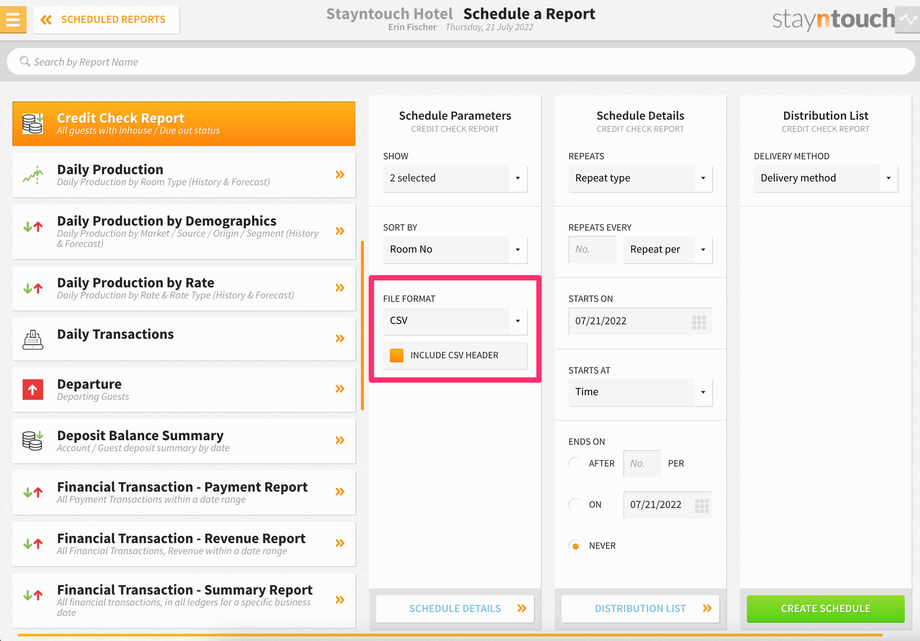Select the Credit Check Report entry
Image resolution: width=920 pixels, height=641 pixels.
[x=184, y=123]
